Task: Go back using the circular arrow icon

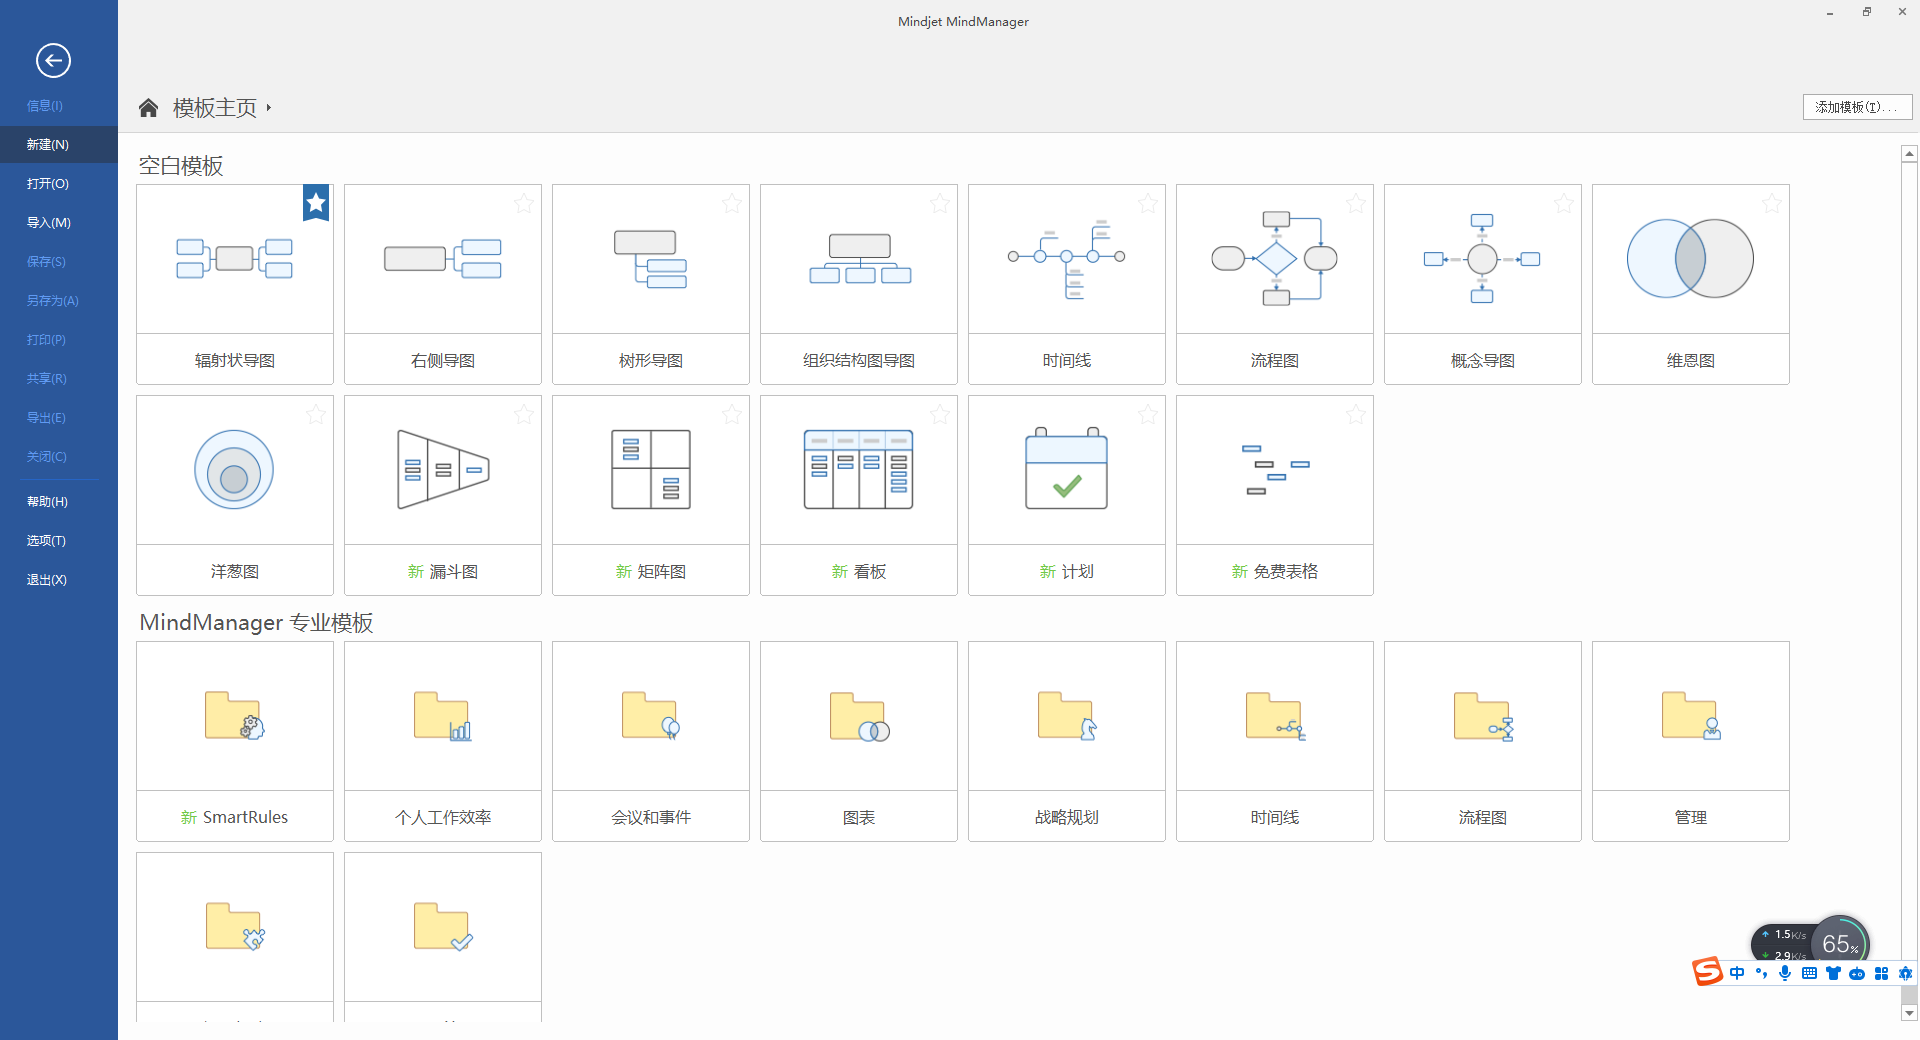Action: [x=53, y=60]
